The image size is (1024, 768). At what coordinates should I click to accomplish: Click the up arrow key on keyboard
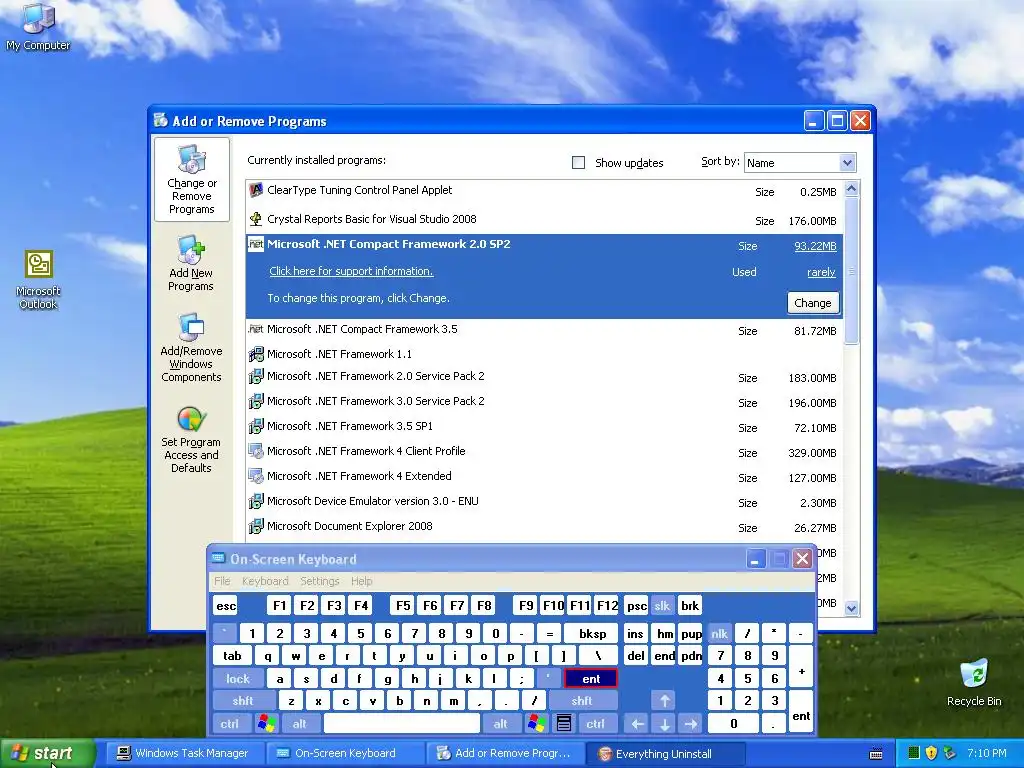pyautogui.click(x=664, y=701)
